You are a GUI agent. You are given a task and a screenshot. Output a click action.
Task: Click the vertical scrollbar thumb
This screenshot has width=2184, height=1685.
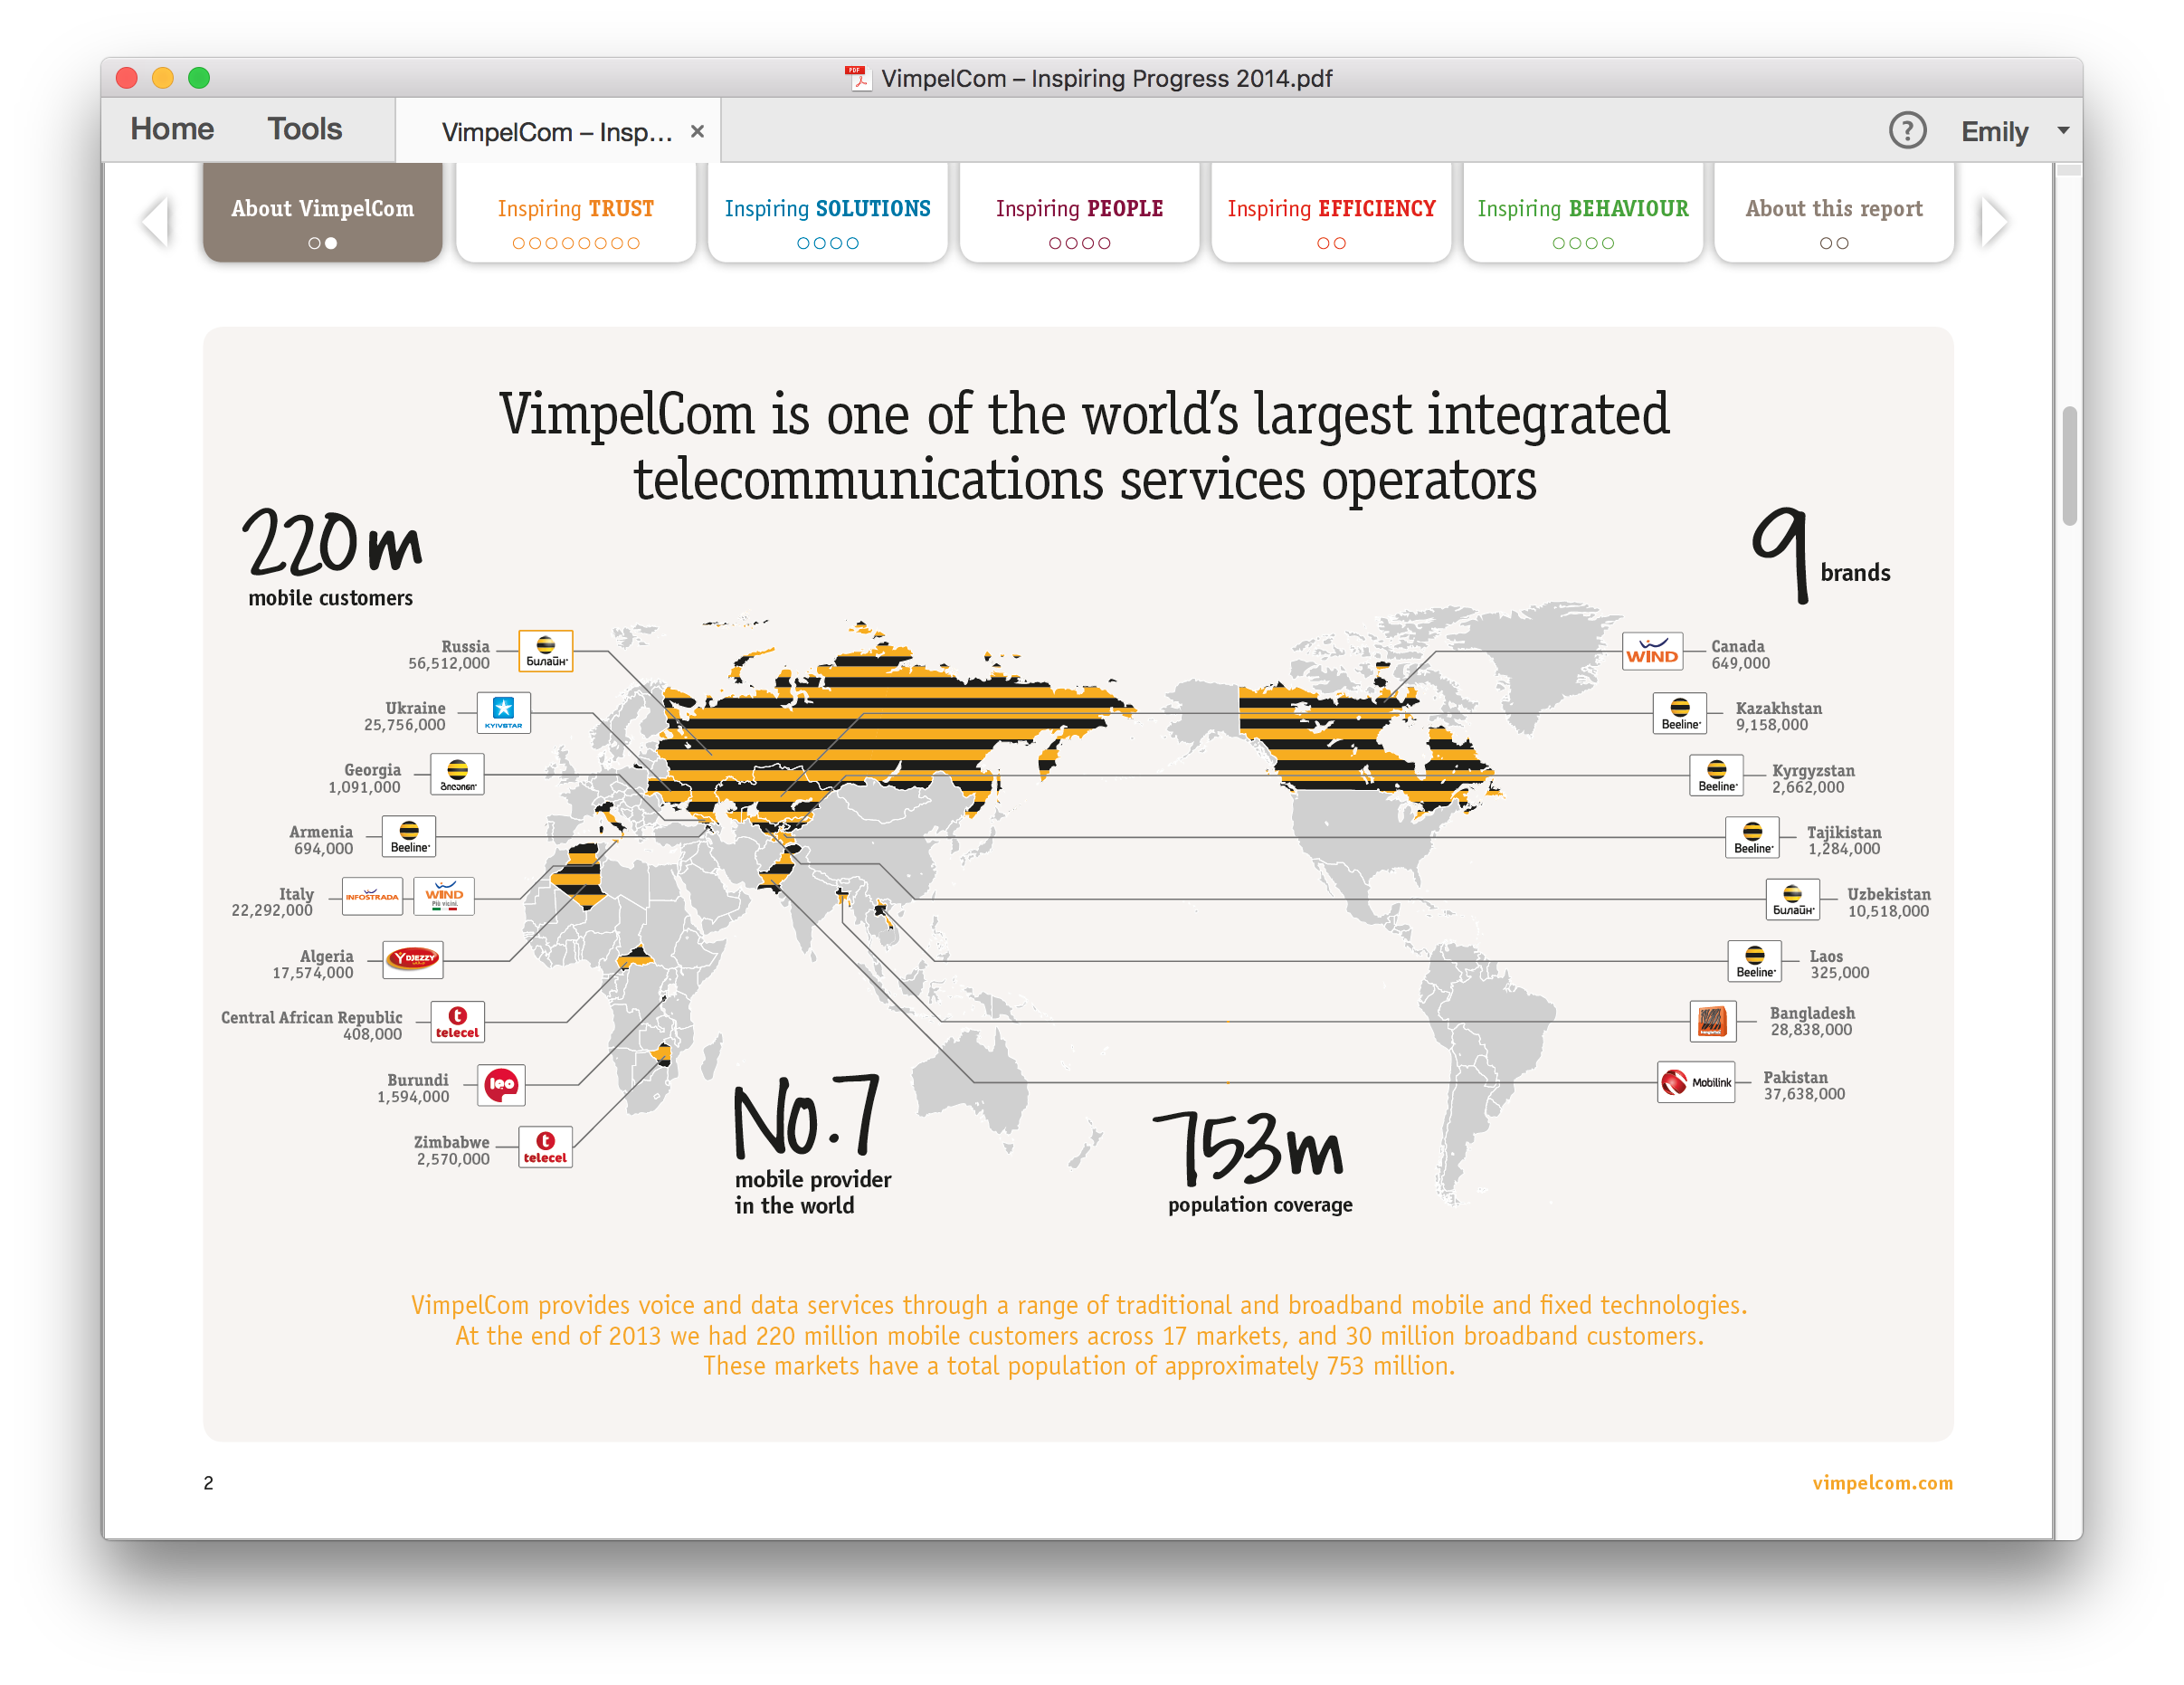(x=2069, y=466)
